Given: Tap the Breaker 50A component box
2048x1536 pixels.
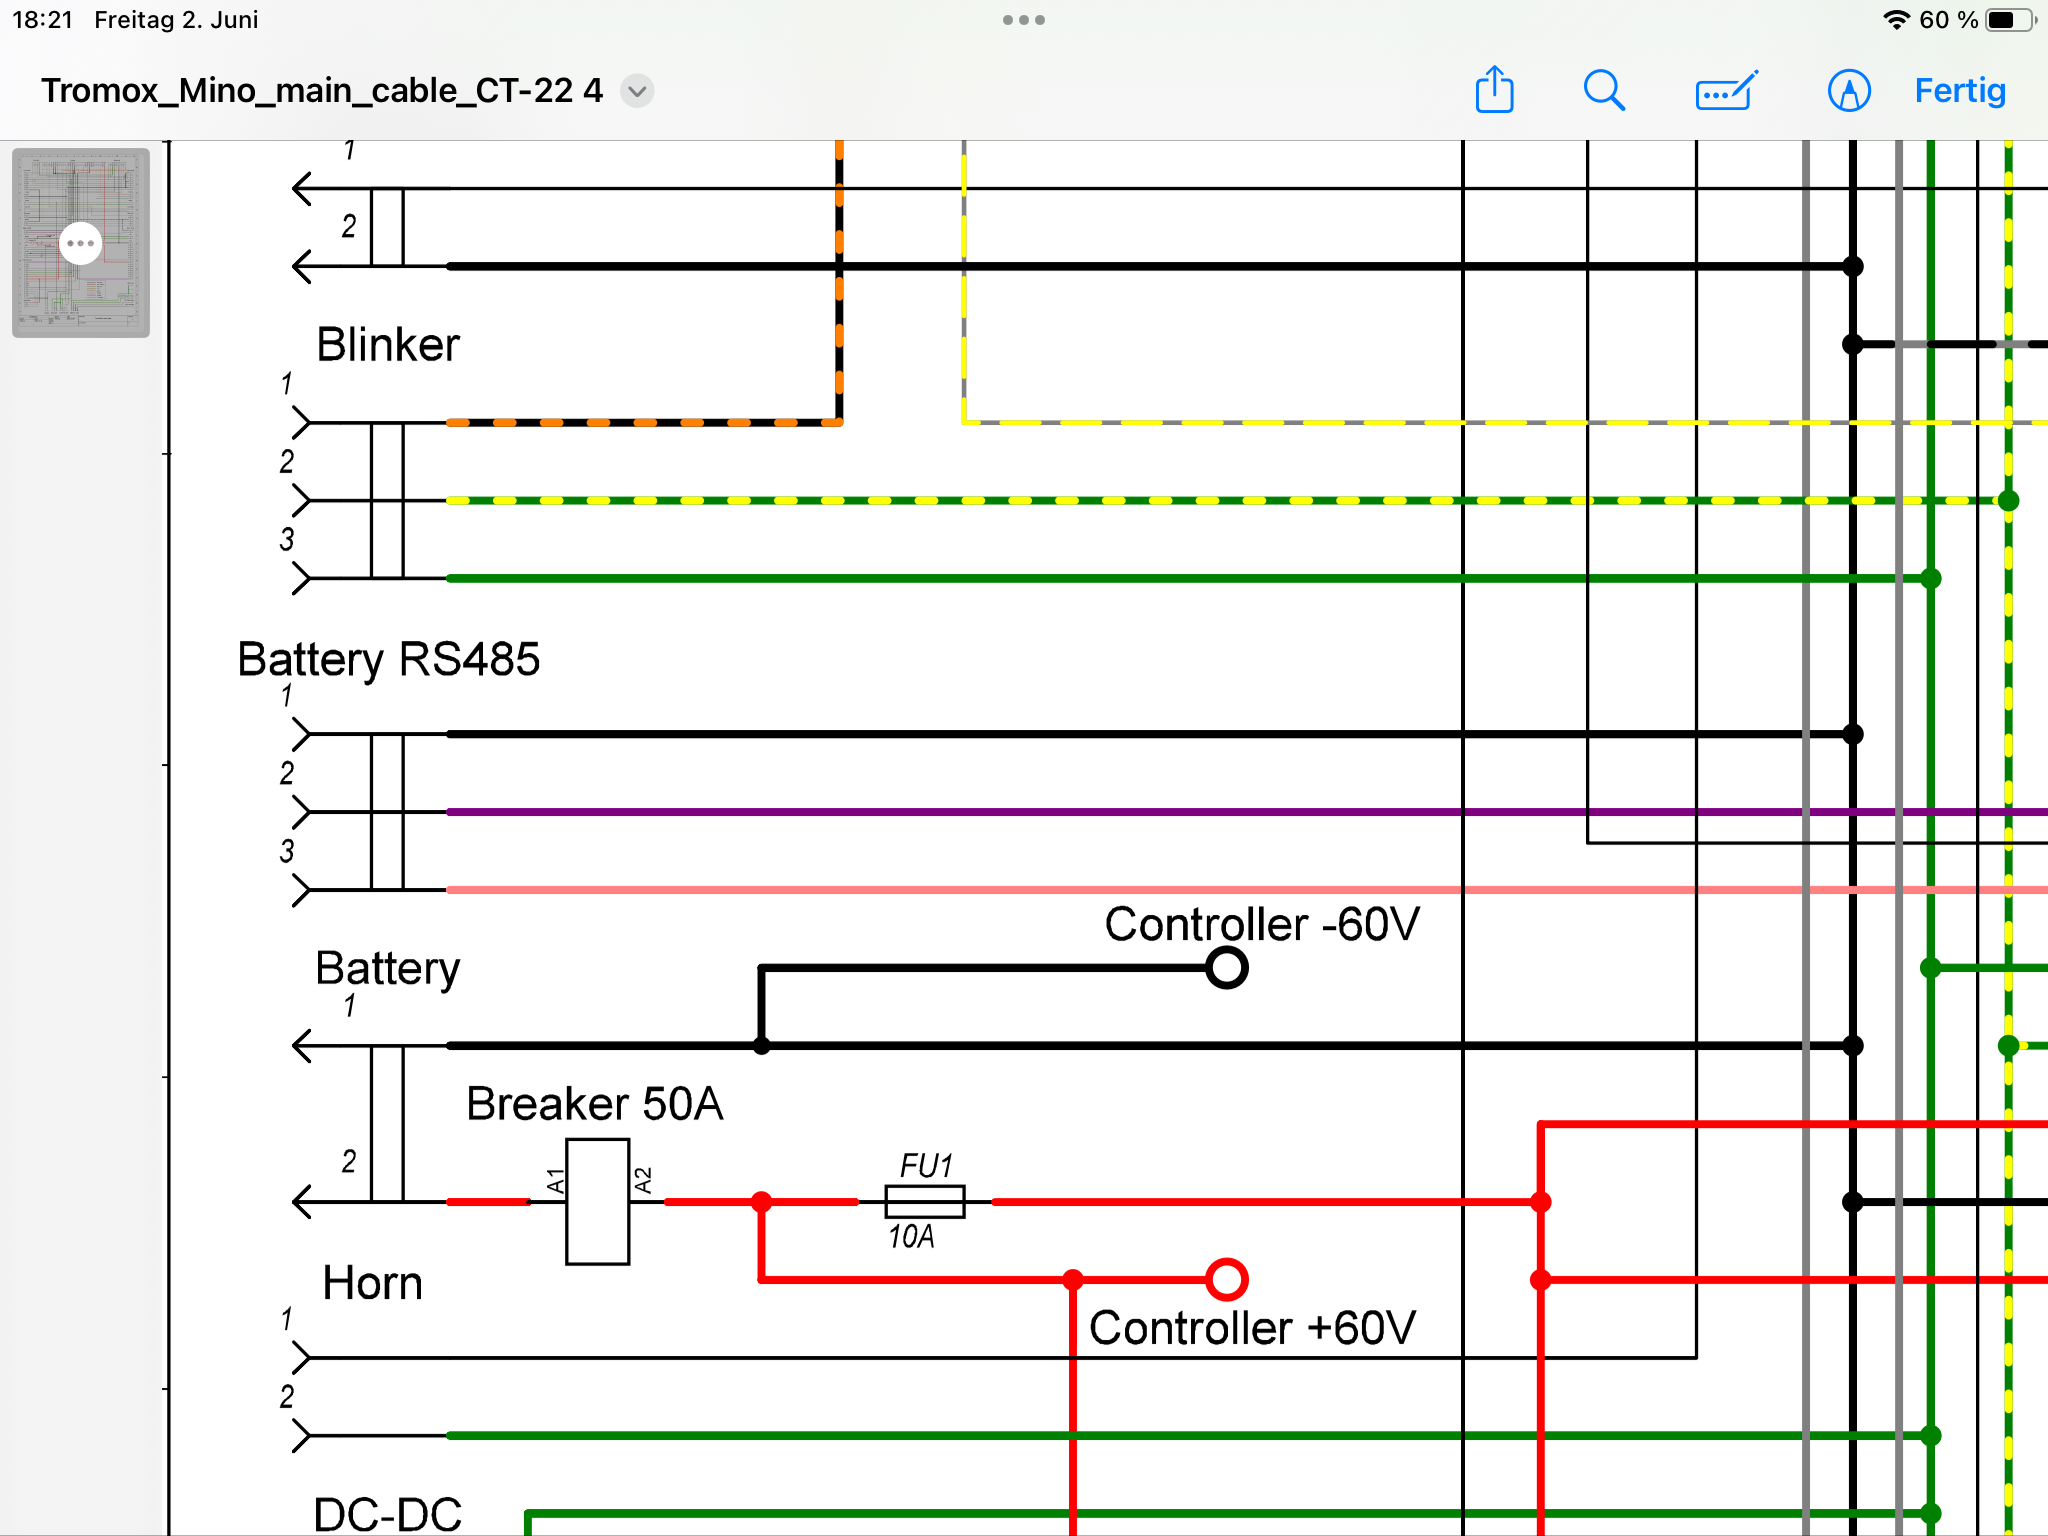Looking at the screenshot, I should [597, 1202].
